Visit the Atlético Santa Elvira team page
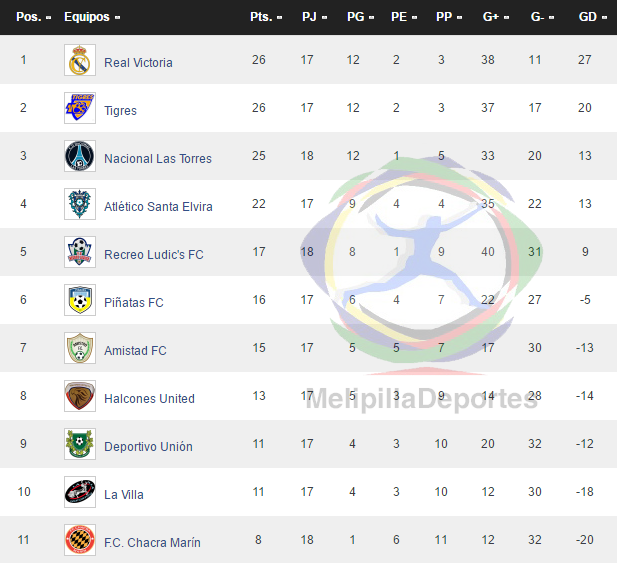Image resolution: width=618 pixels, height=563 pixels. tap(158, 207)
